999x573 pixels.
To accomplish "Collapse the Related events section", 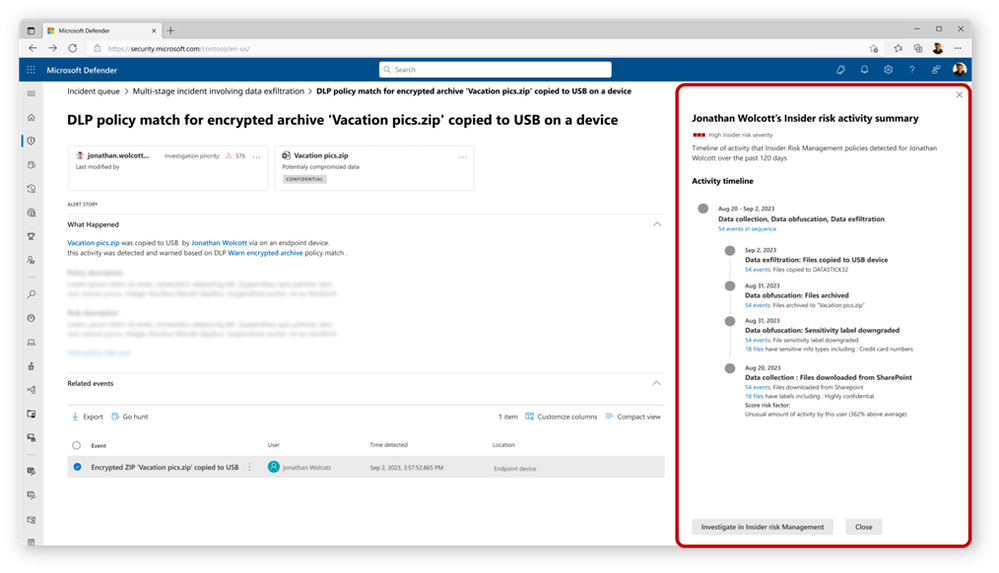I will 657,383.
